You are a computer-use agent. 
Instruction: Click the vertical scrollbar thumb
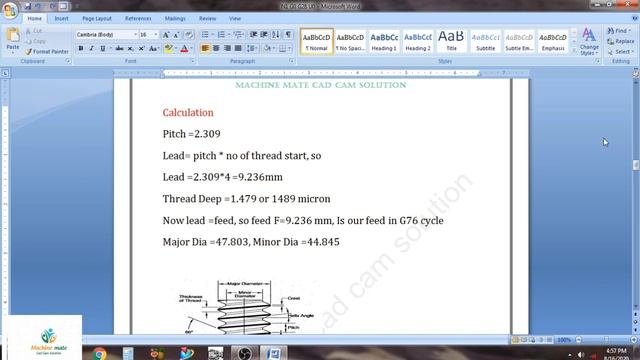tap(636, 165)
